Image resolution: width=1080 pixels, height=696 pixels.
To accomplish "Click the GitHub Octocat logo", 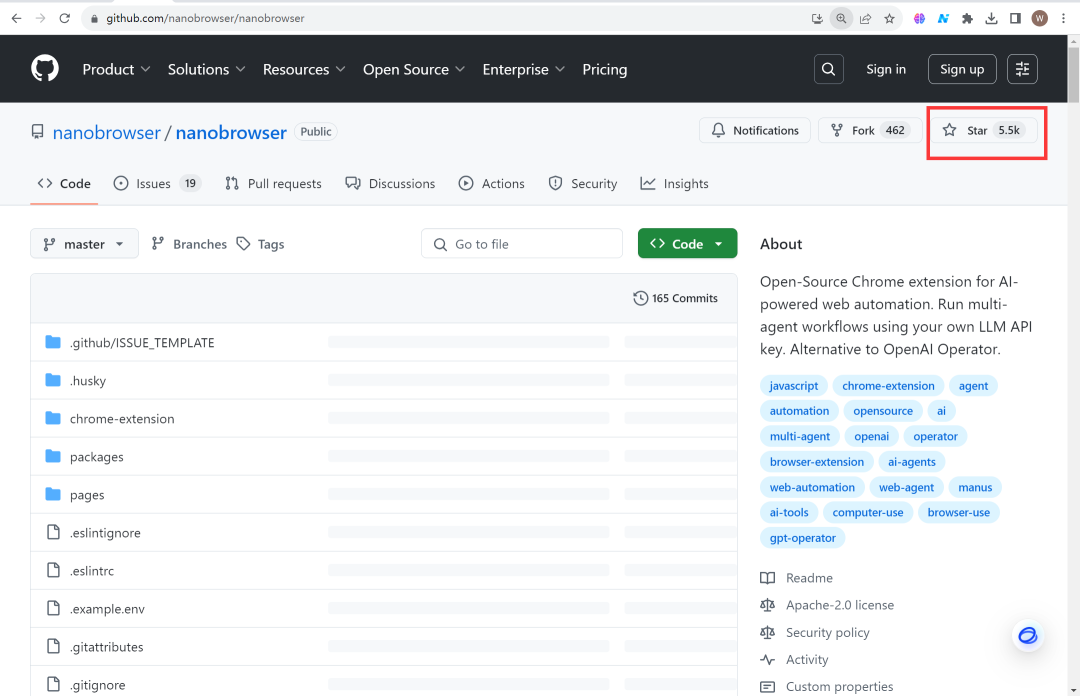I will [x=45, y=69].
